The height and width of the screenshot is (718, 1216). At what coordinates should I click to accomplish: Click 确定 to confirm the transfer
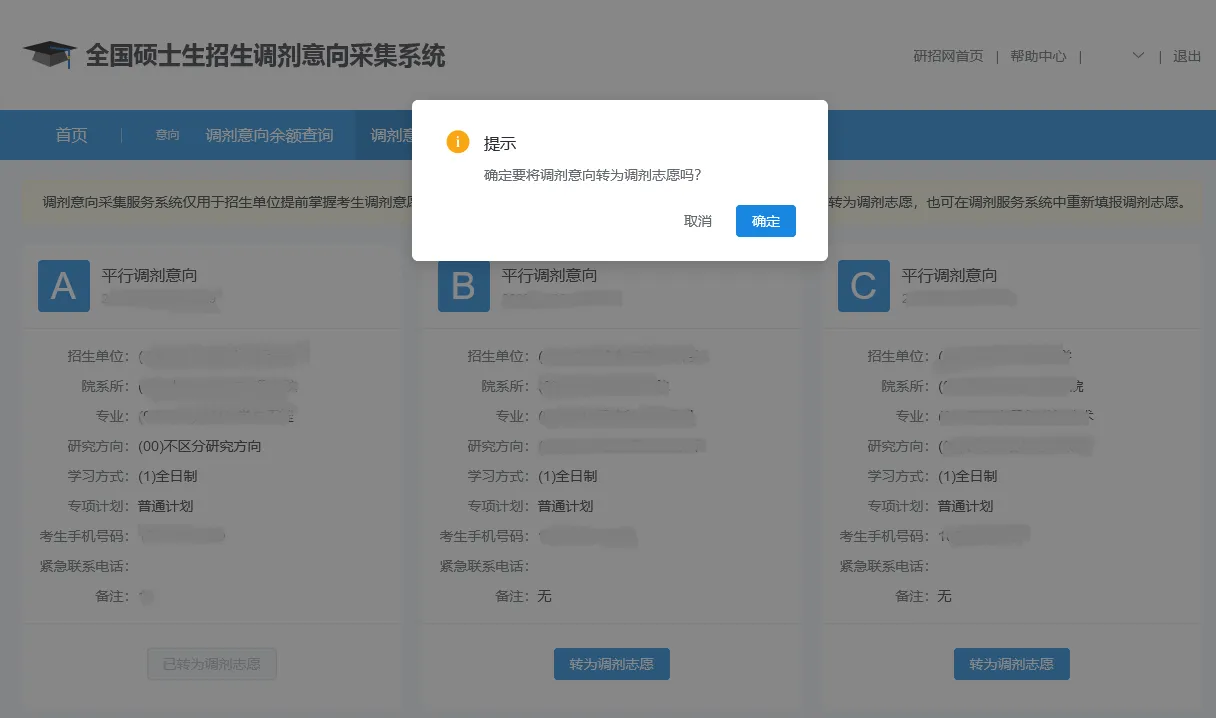click(x=765, y=221)
